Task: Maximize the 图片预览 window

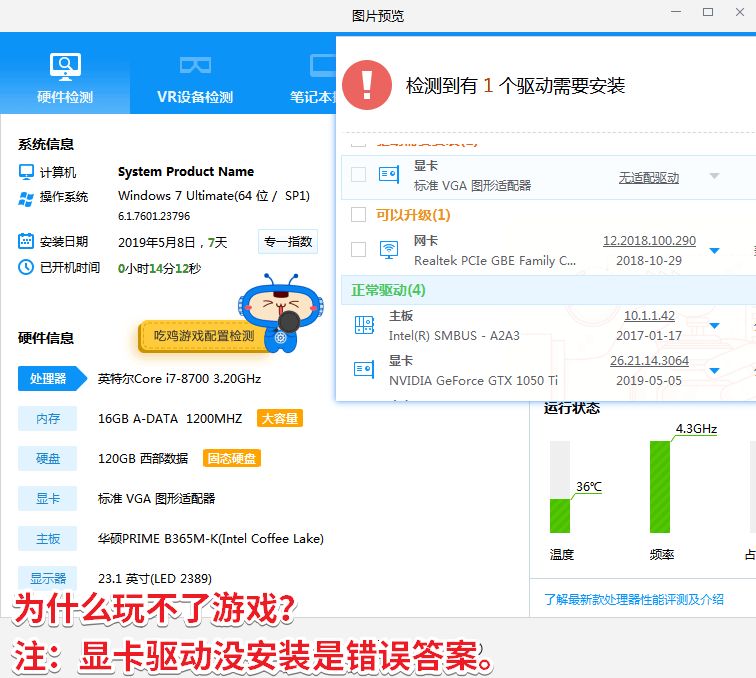Action: pyautogui.click(x=707, y=12)
